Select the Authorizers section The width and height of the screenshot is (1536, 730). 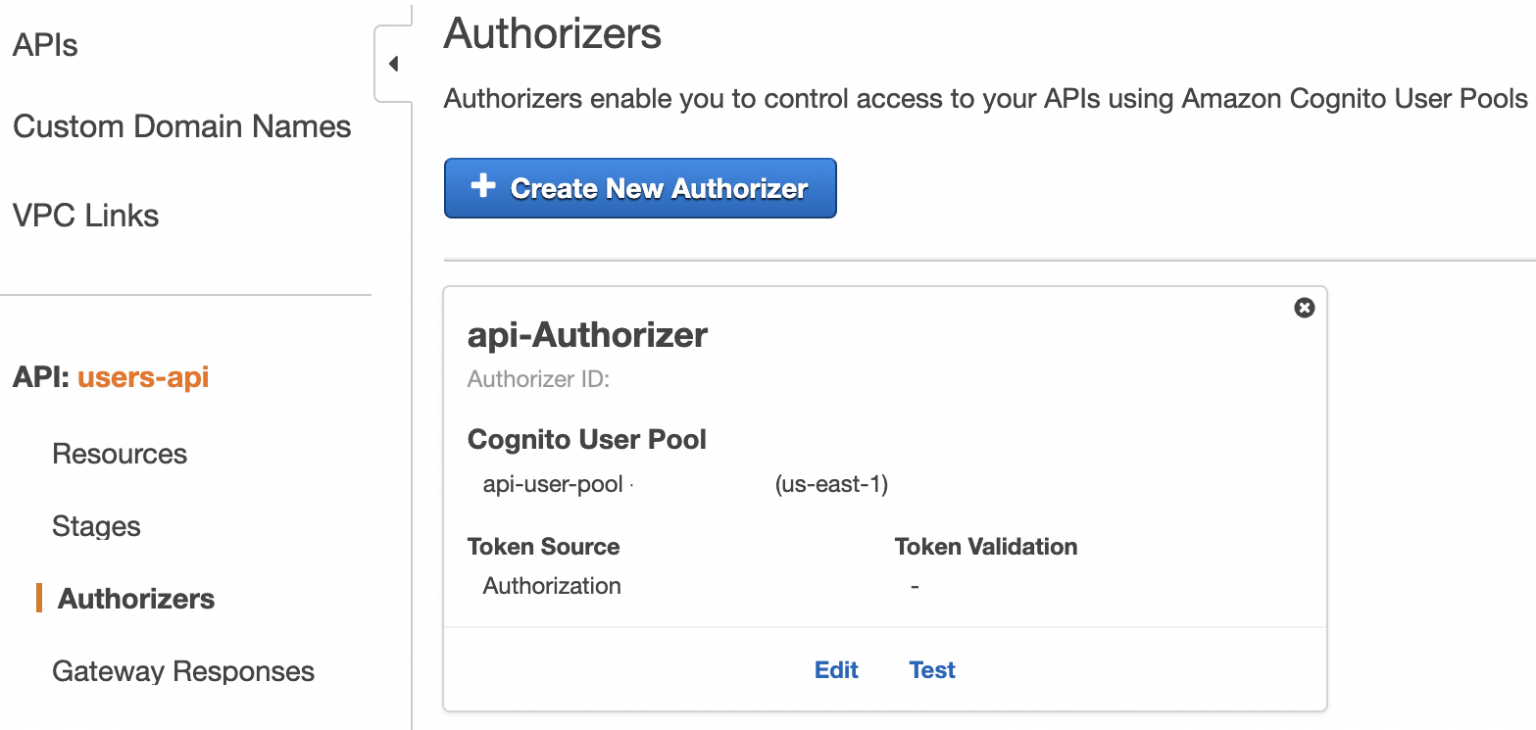(x=135, y=598)
